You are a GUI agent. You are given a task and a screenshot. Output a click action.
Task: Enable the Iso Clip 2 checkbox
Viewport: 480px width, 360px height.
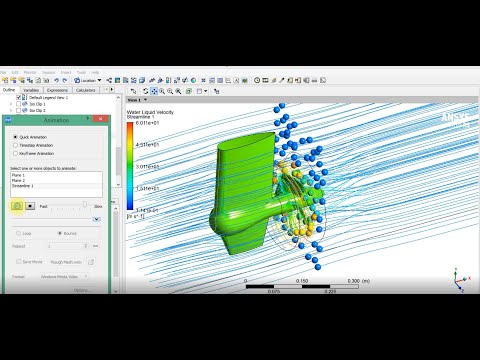click(x=18, y=110)
